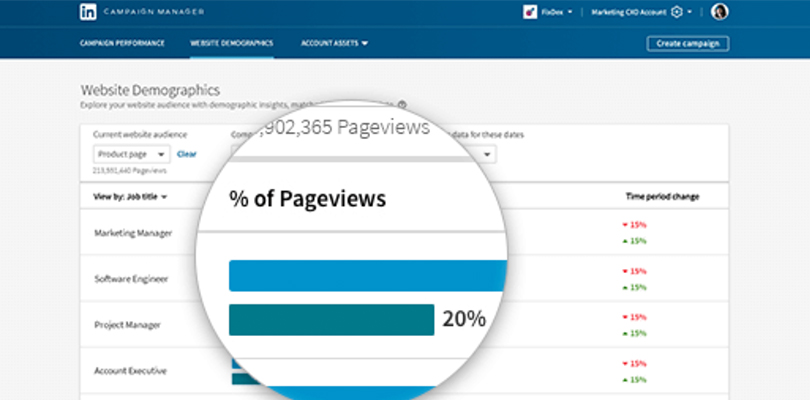
Task: Click Software Engineer green 15% change
Action: coord(634,287)
